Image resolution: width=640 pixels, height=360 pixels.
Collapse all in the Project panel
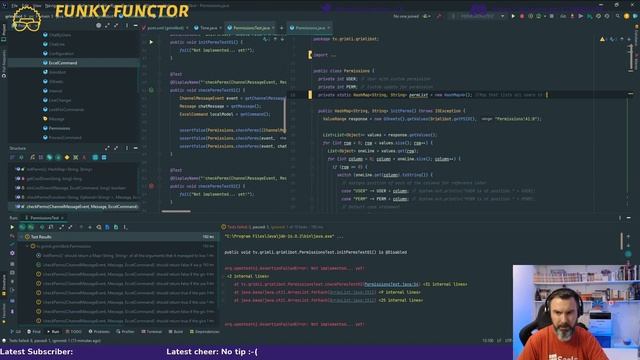click(116, 25)
